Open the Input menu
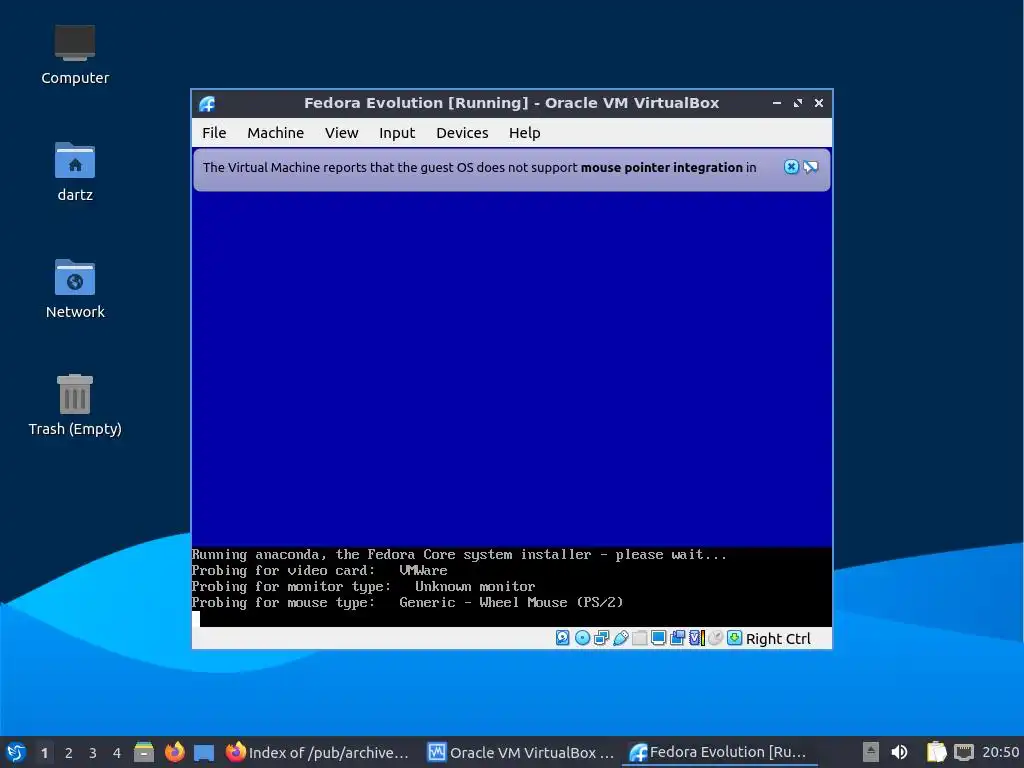 coord(396,133)
